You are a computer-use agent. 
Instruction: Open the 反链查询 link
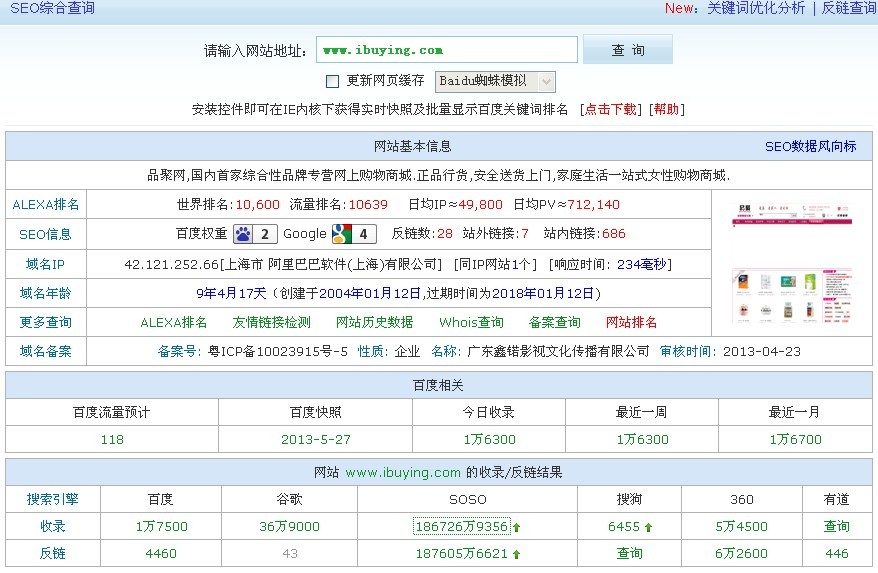[x=849, y=8]
